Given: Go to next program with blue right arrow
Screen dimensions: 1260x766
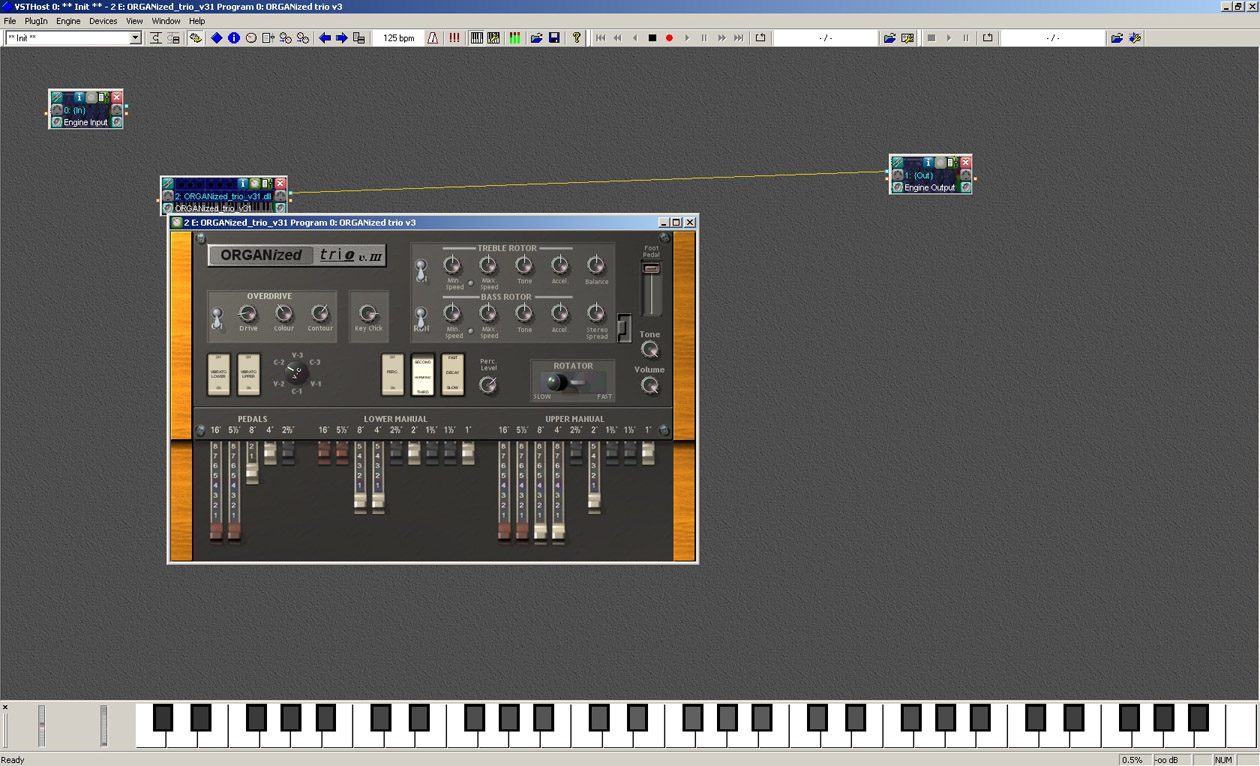Looking at the screenshot, I should pos(342,38).
